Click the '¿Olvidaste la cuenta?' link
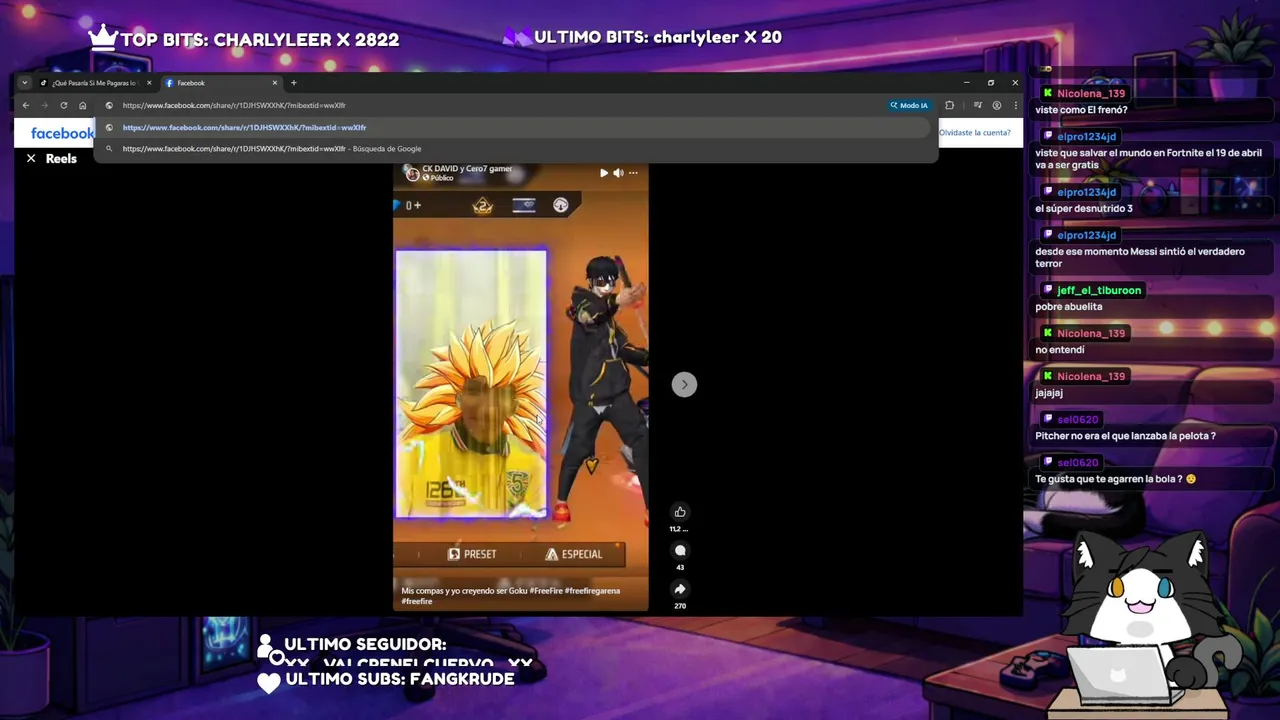 pos(974,132)
